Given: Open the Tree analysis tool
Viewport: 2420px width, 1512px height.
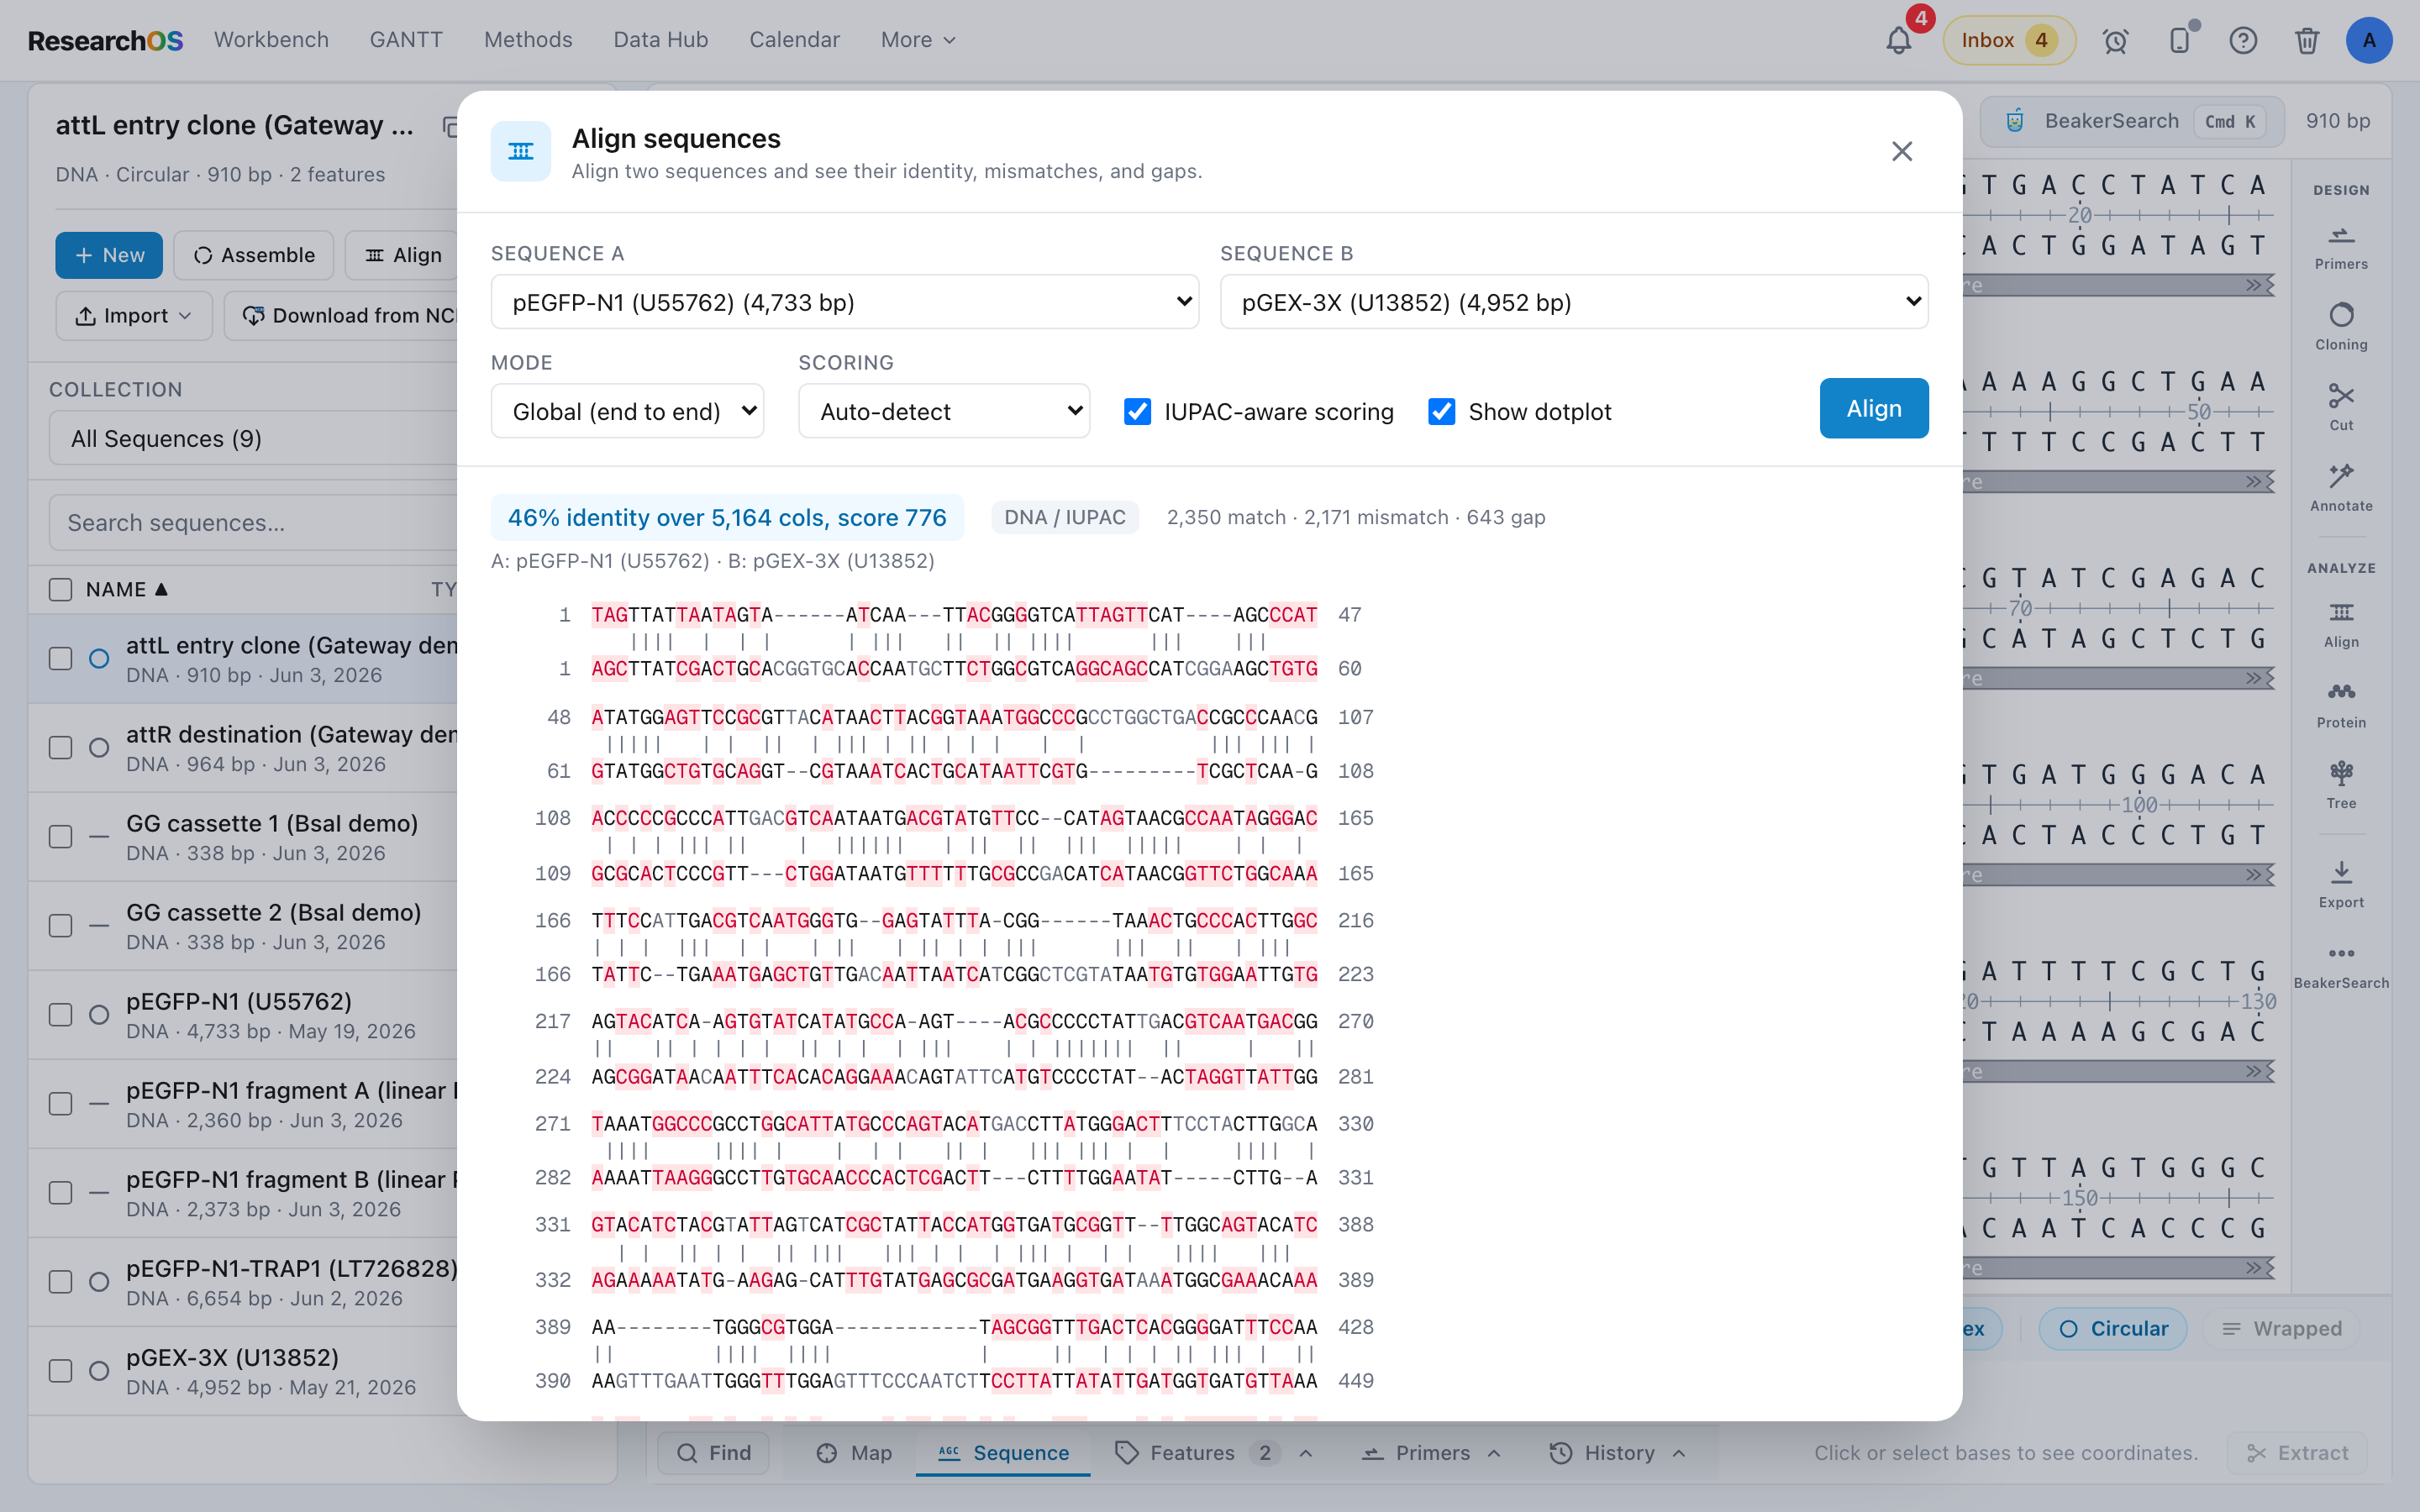Looking at the screenshot, I should [x=2341, y=785].
